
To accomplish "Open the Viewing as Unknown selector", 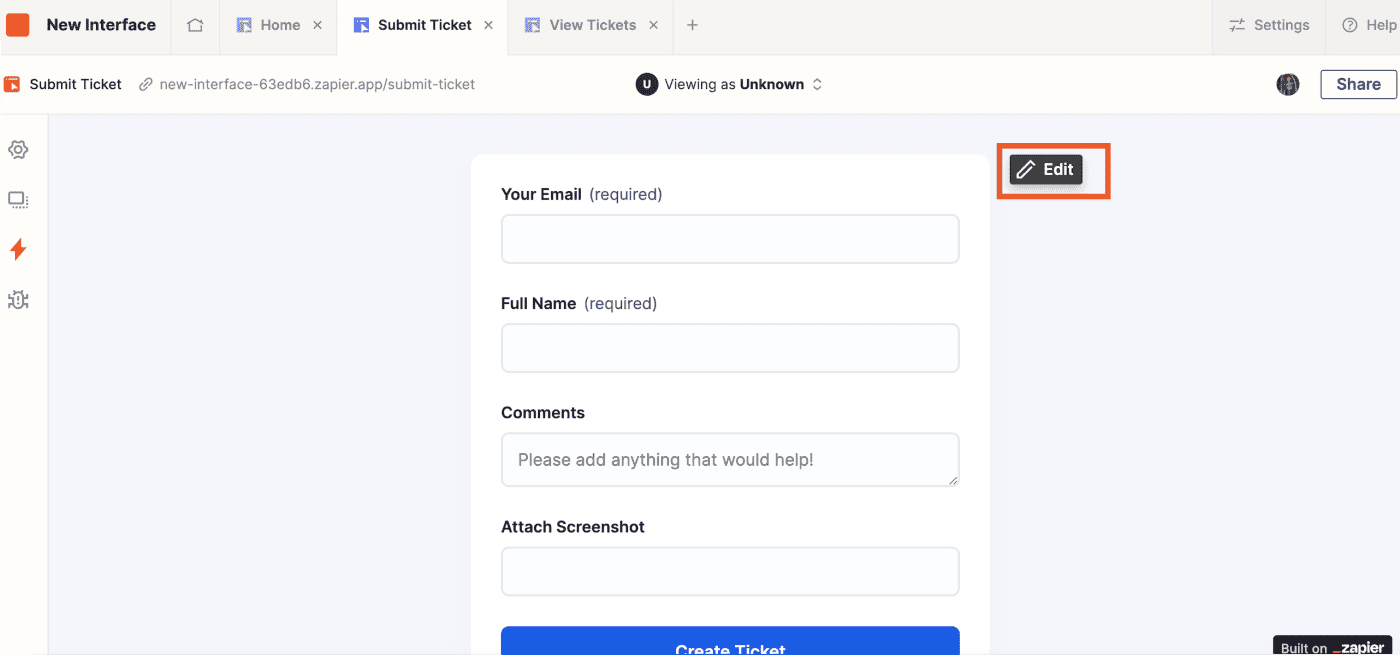I will click(x=730, y=84).
